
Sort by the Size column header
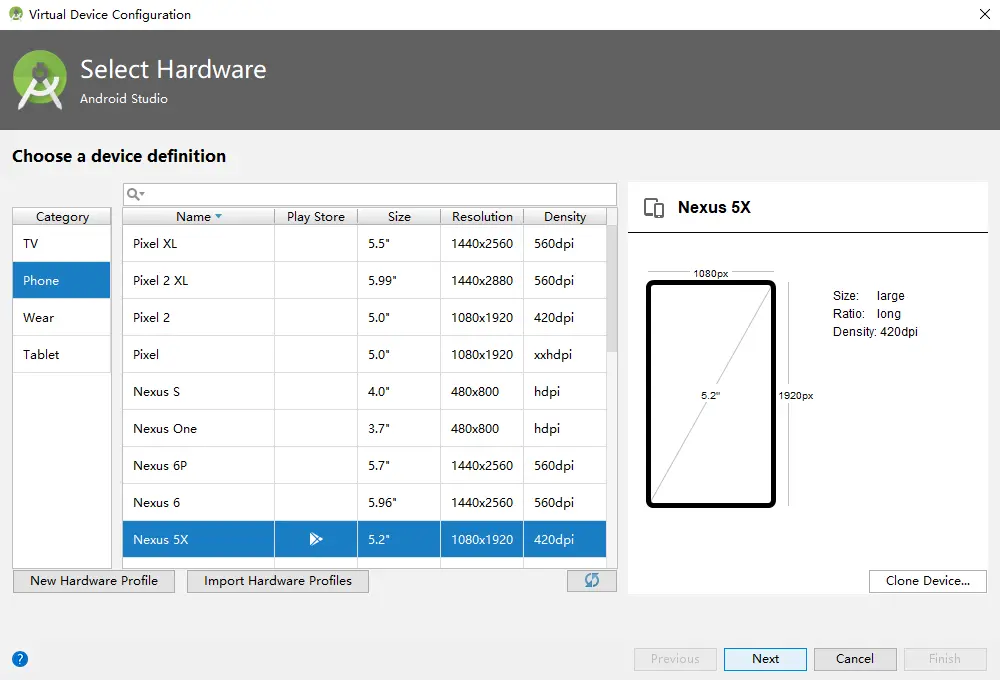pyautogui.click(x=399, y=216)
